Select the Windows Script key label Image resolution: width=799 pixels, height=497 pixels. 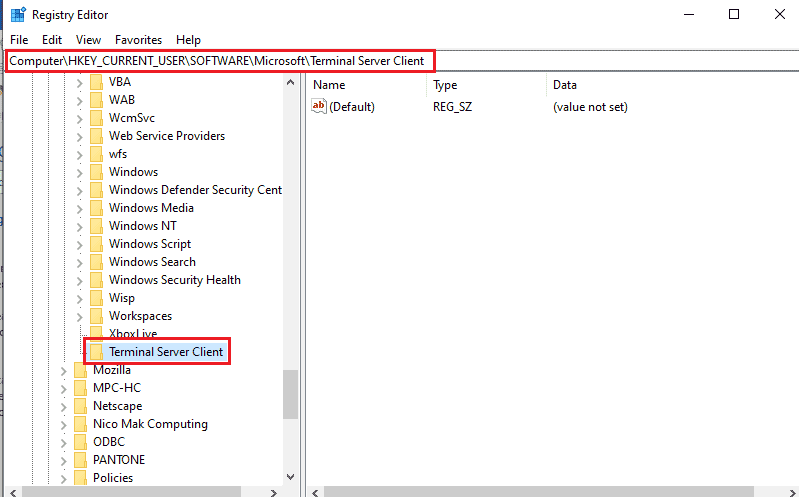150,244
